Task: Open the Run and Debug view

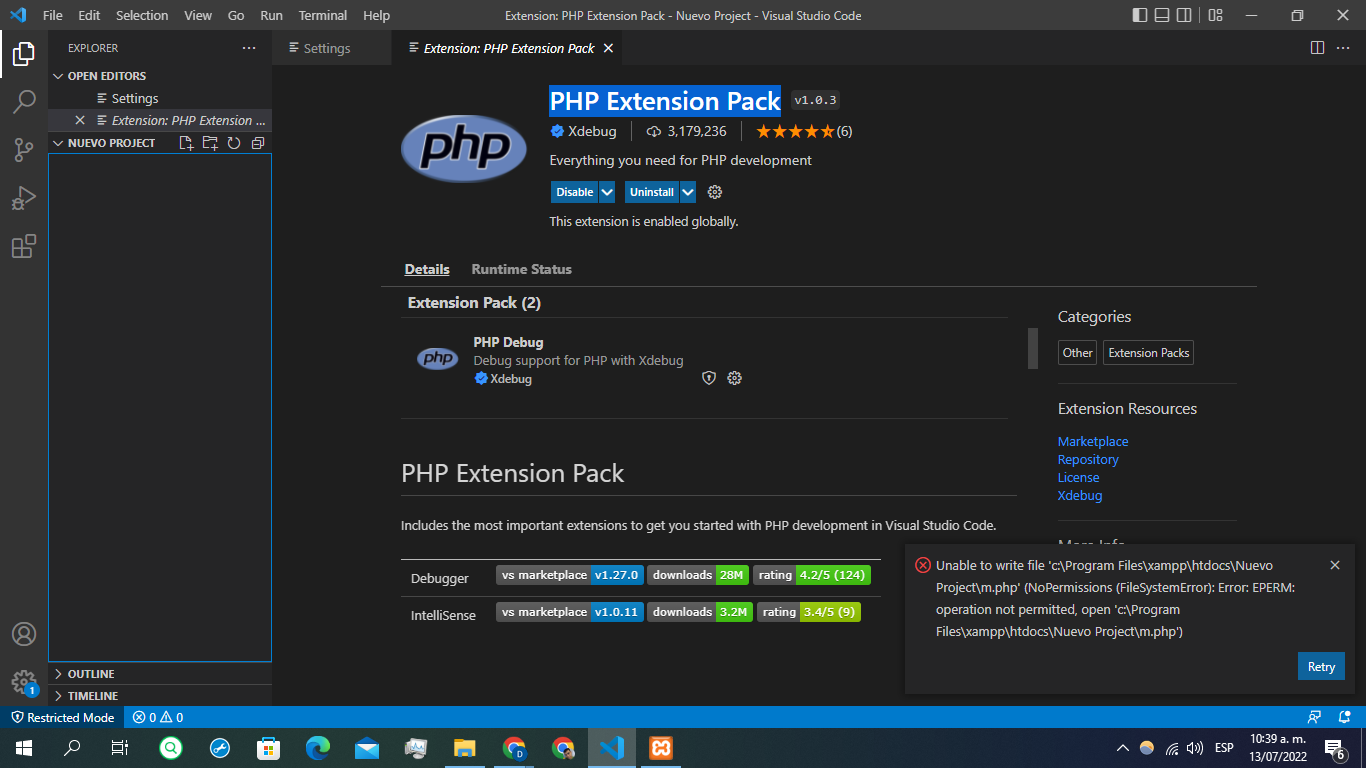Action: pyautogui.click(x=24, y=198)
